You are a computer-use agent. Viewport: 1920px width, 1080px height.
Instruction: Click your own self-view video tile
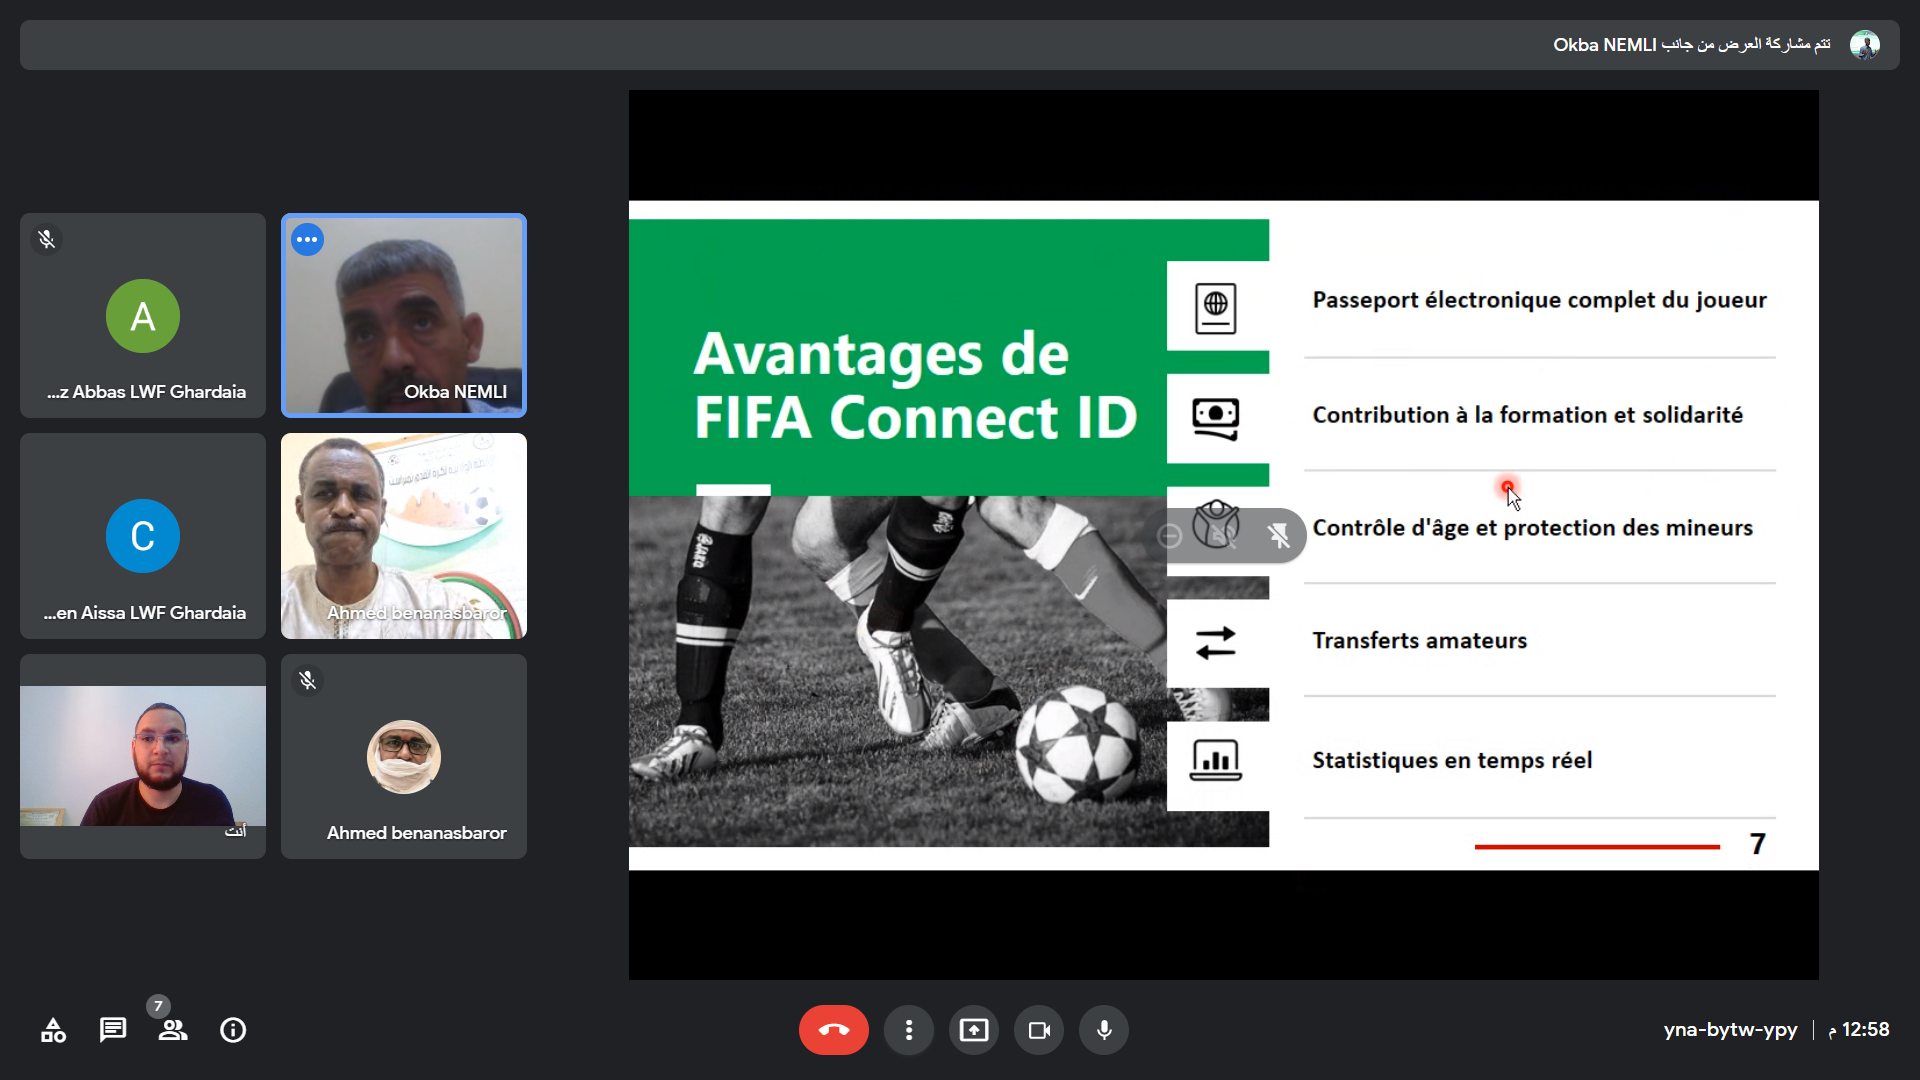(x=143, y=756)
